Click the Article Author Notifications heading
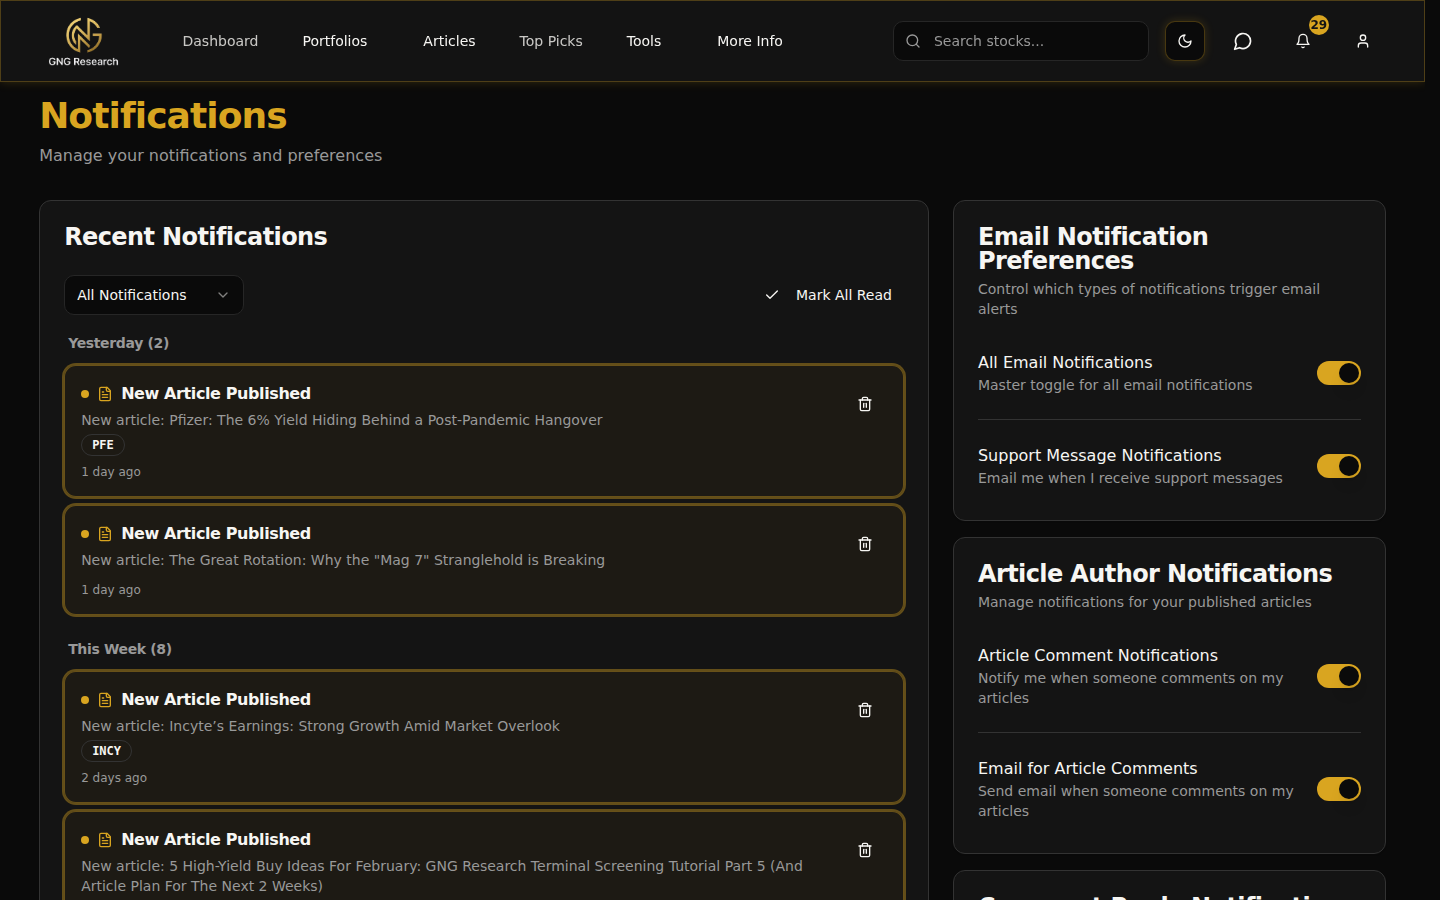This screenshot has height=900, width=1440. click(x=1155, y=574)
